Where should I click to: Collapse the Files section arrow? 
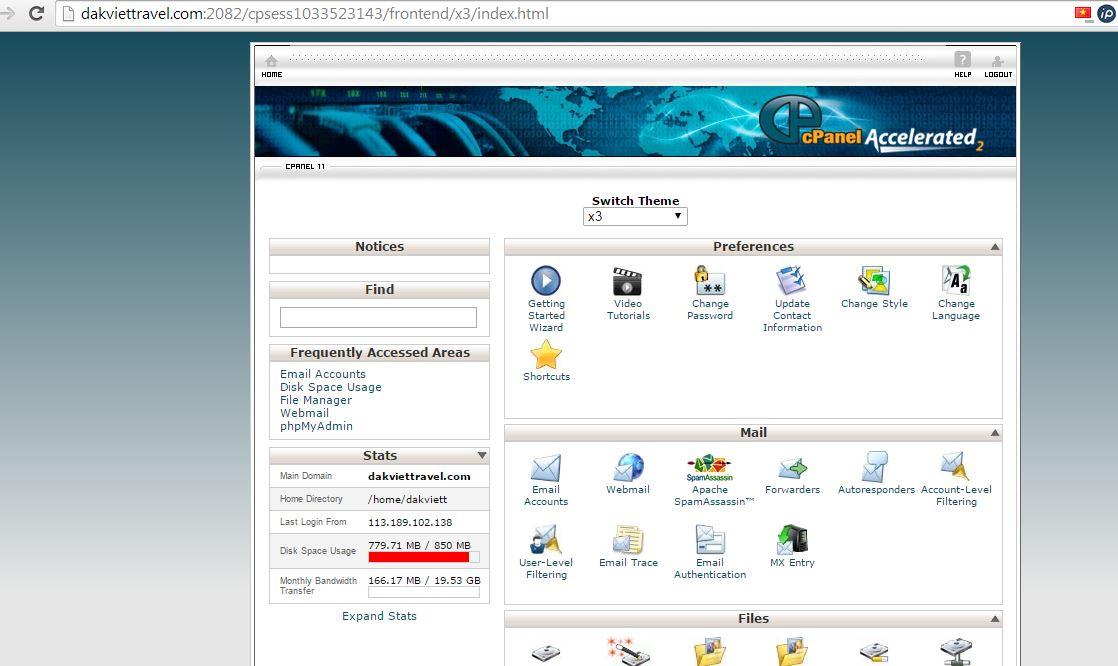[x=995, y=619]
